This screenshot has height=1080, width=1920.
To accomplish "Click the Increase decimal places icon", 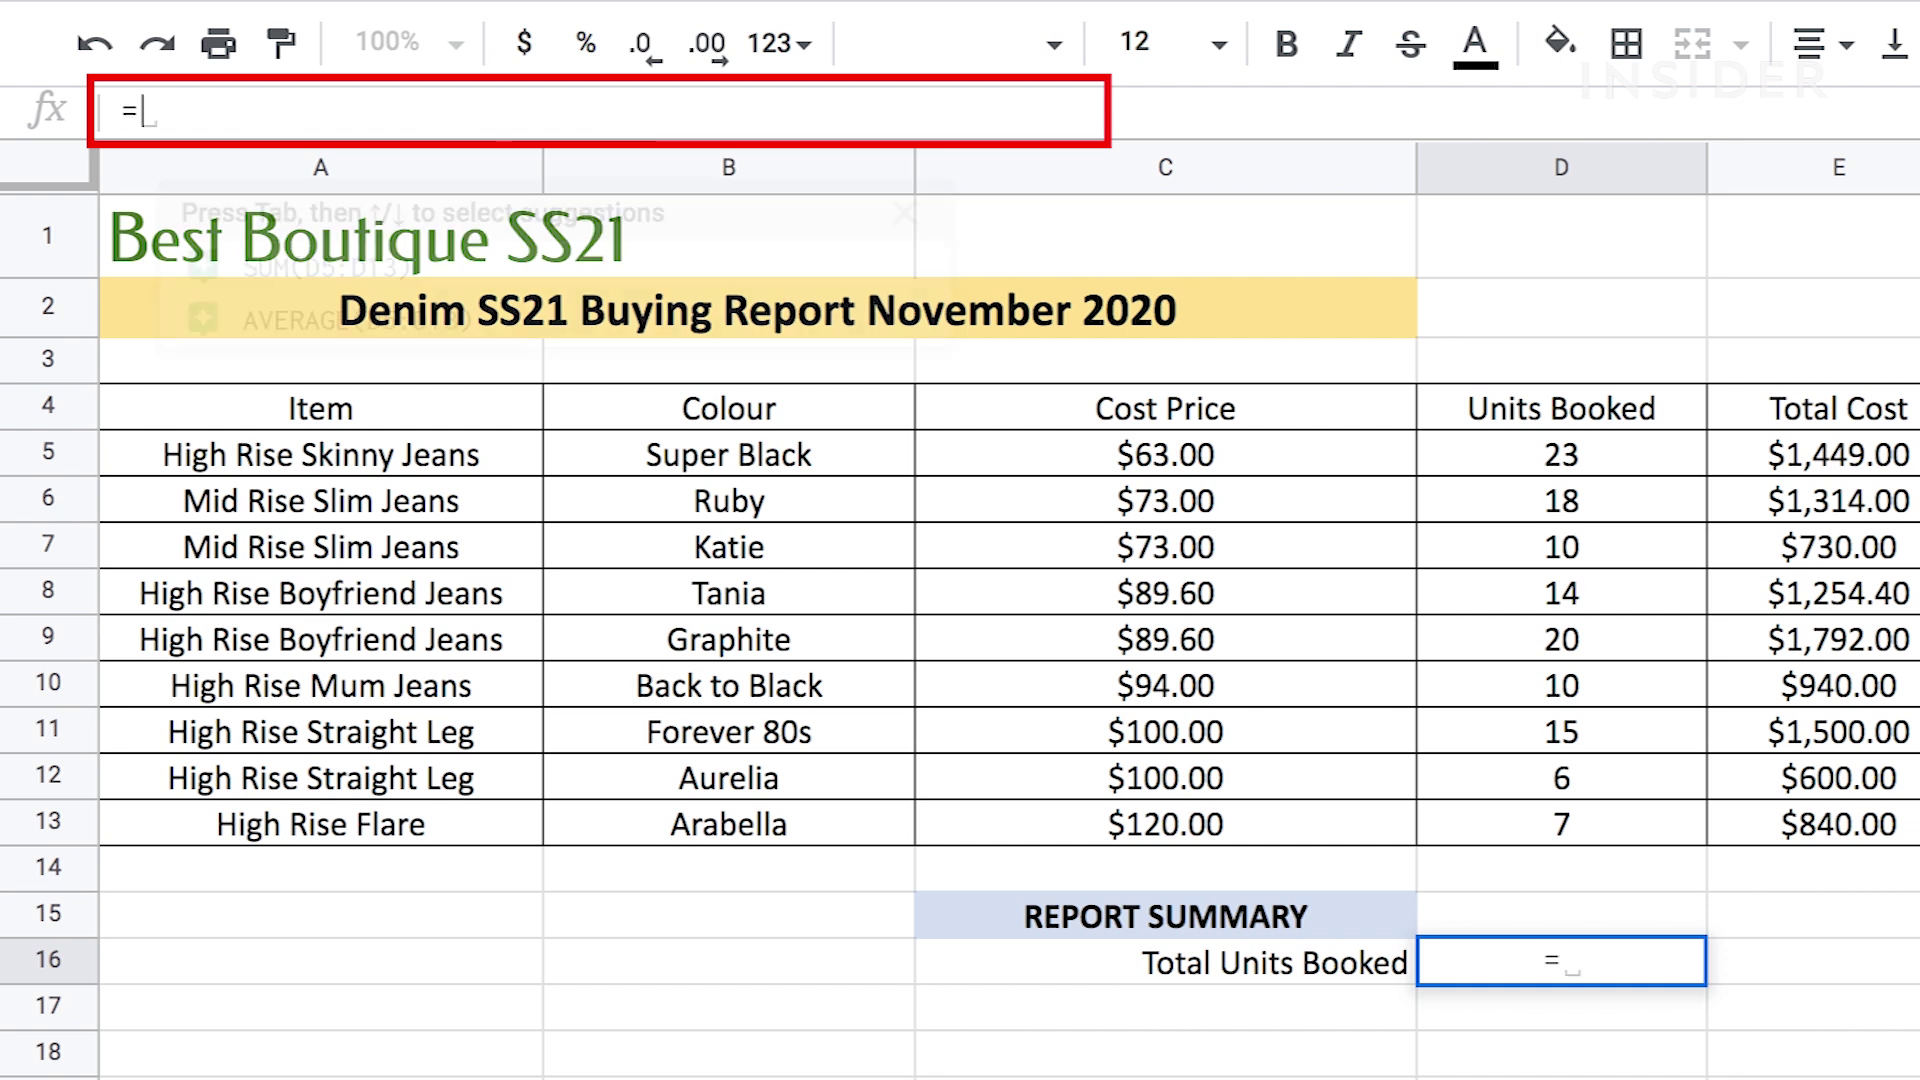I will click(x=707, y=44).
